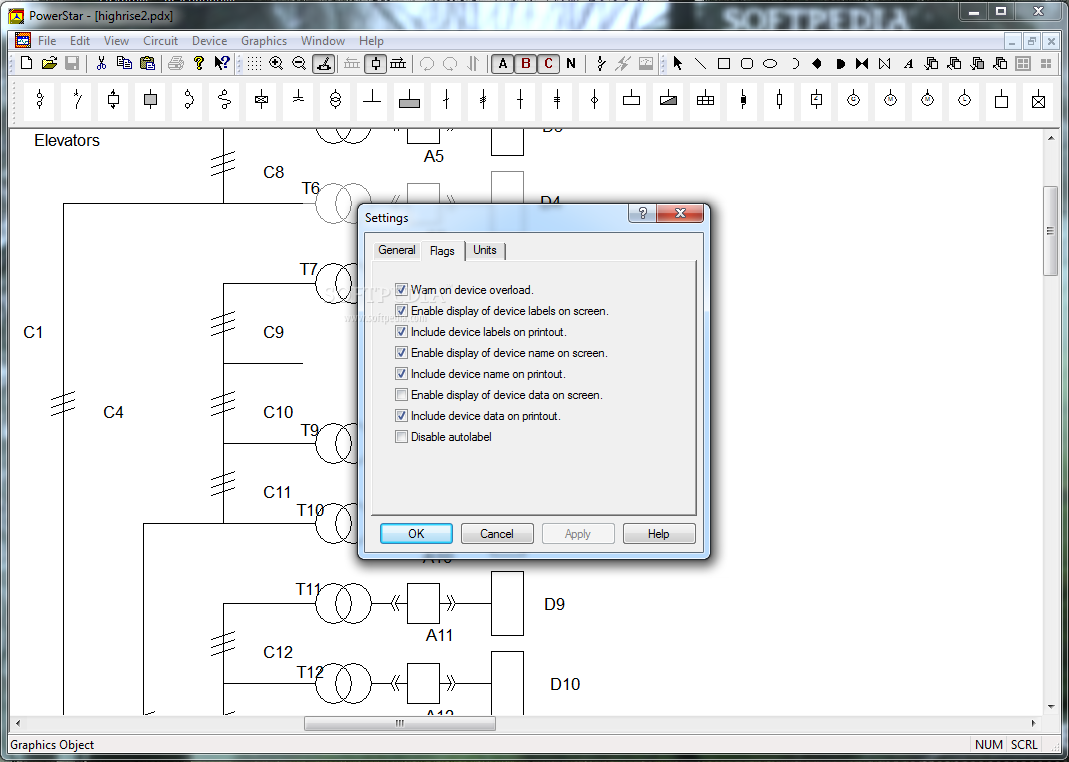Open the Device menu

click(x=209, y=41)
